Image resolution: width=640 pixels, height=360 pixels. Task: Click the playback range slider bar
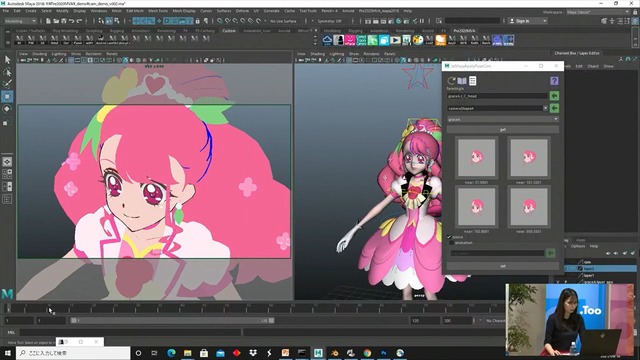pos(171,320)
